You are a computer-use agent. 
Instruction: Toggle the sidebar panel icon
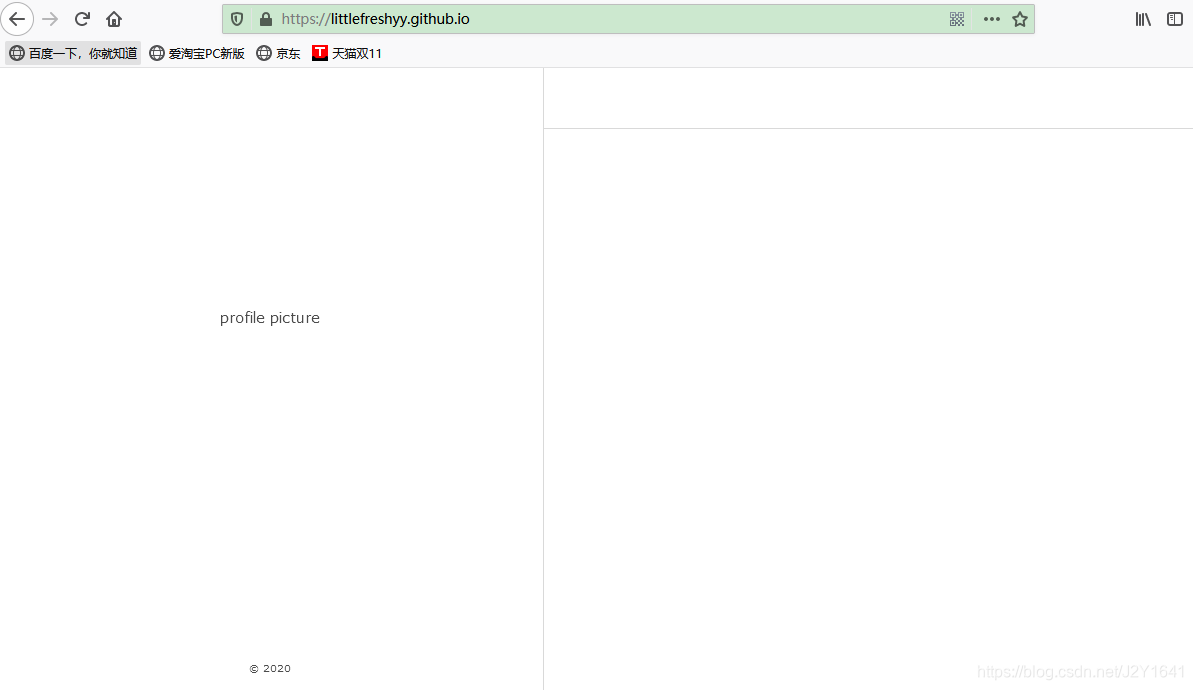click(x=1175, y=19)
